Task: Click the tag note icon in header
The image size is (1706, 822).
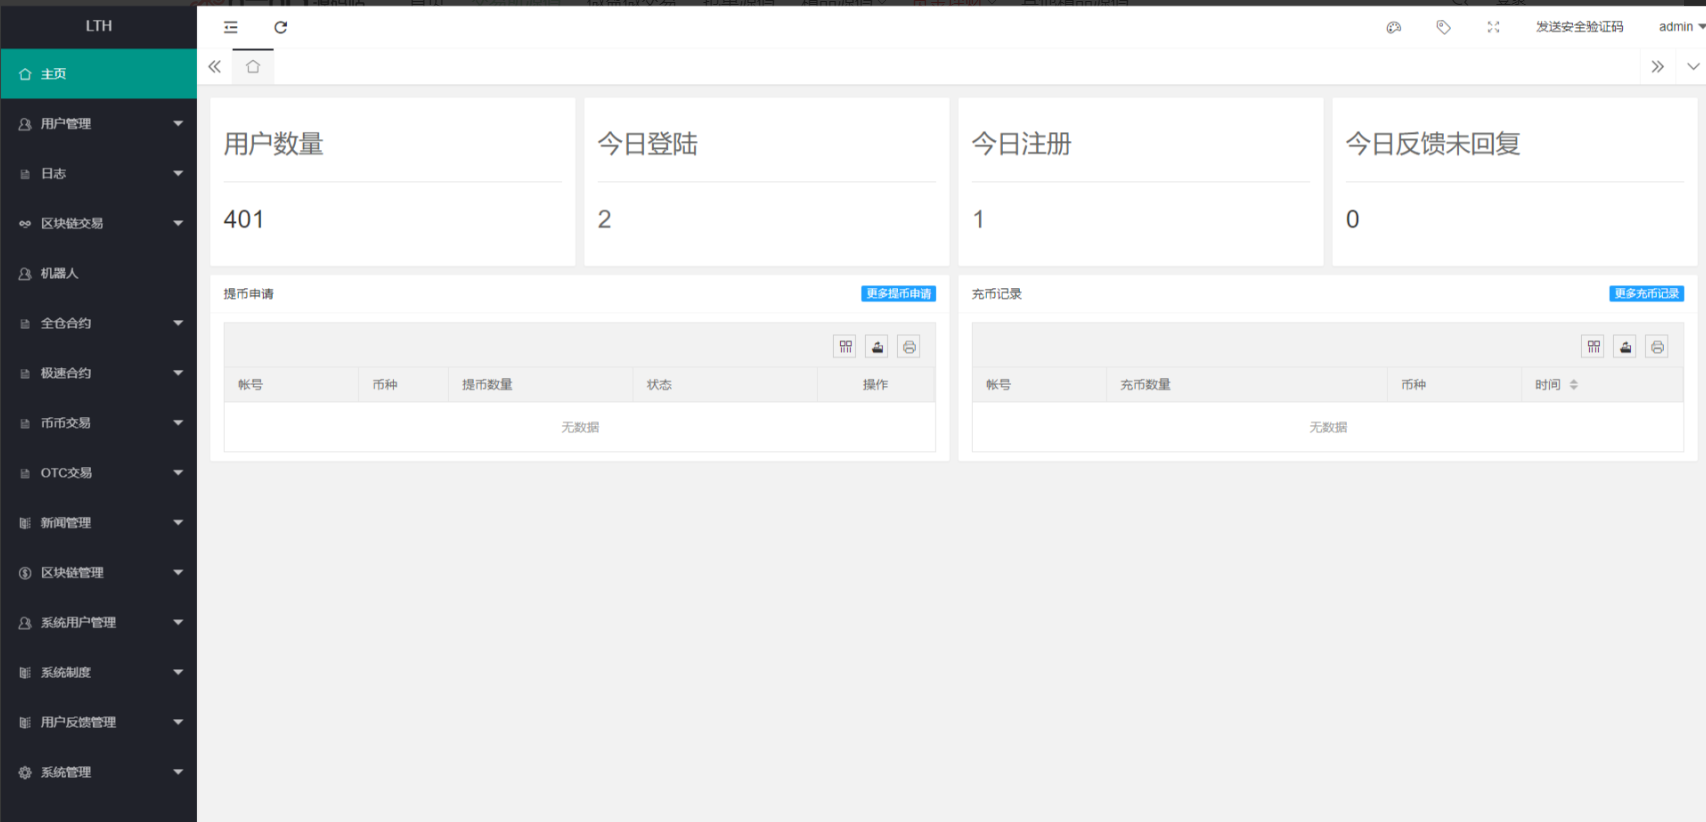Action: (1443, 27)
